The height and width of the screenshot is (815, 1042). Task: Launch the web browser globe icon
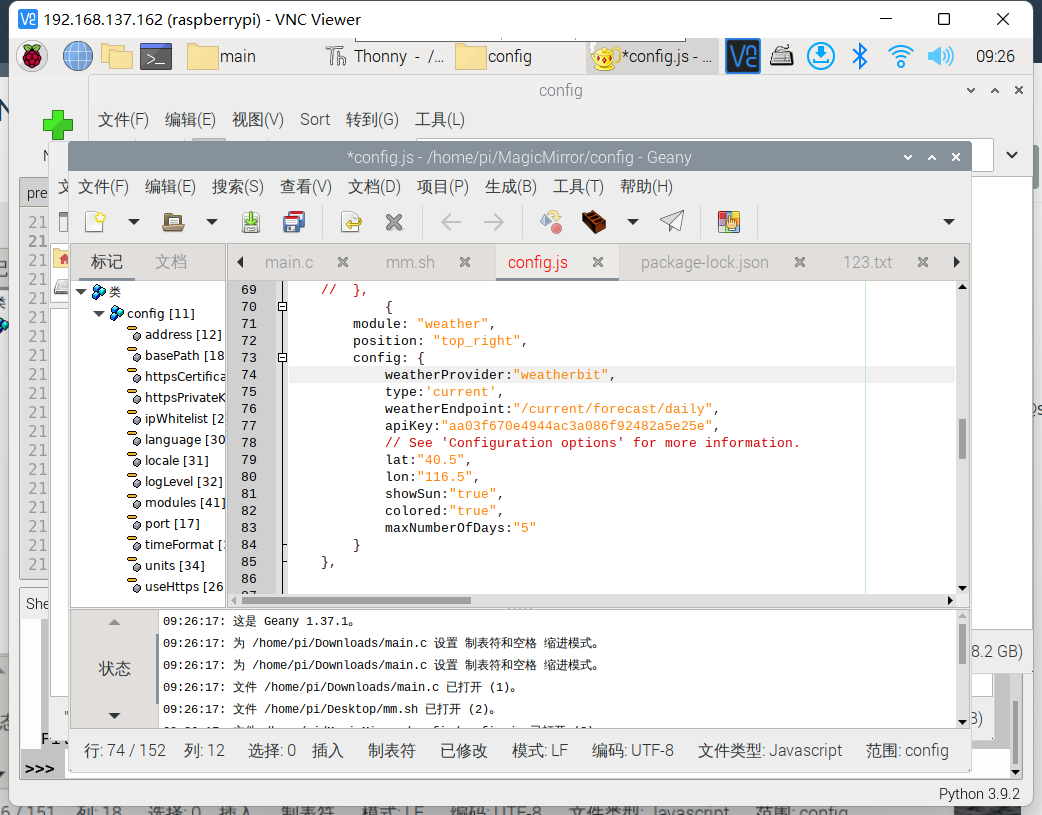click(78, 57)
